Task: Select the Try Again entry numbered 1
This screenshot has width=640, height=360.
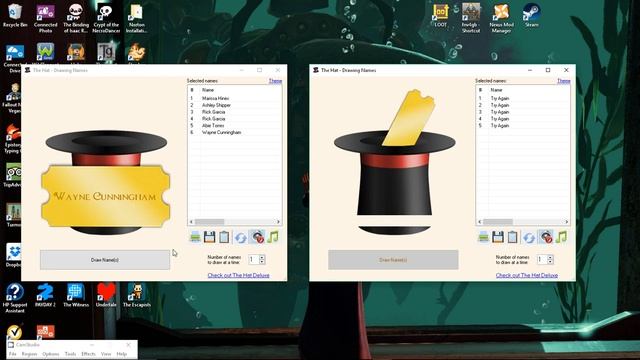Action: pyautogui.click(x=523, y=98)
